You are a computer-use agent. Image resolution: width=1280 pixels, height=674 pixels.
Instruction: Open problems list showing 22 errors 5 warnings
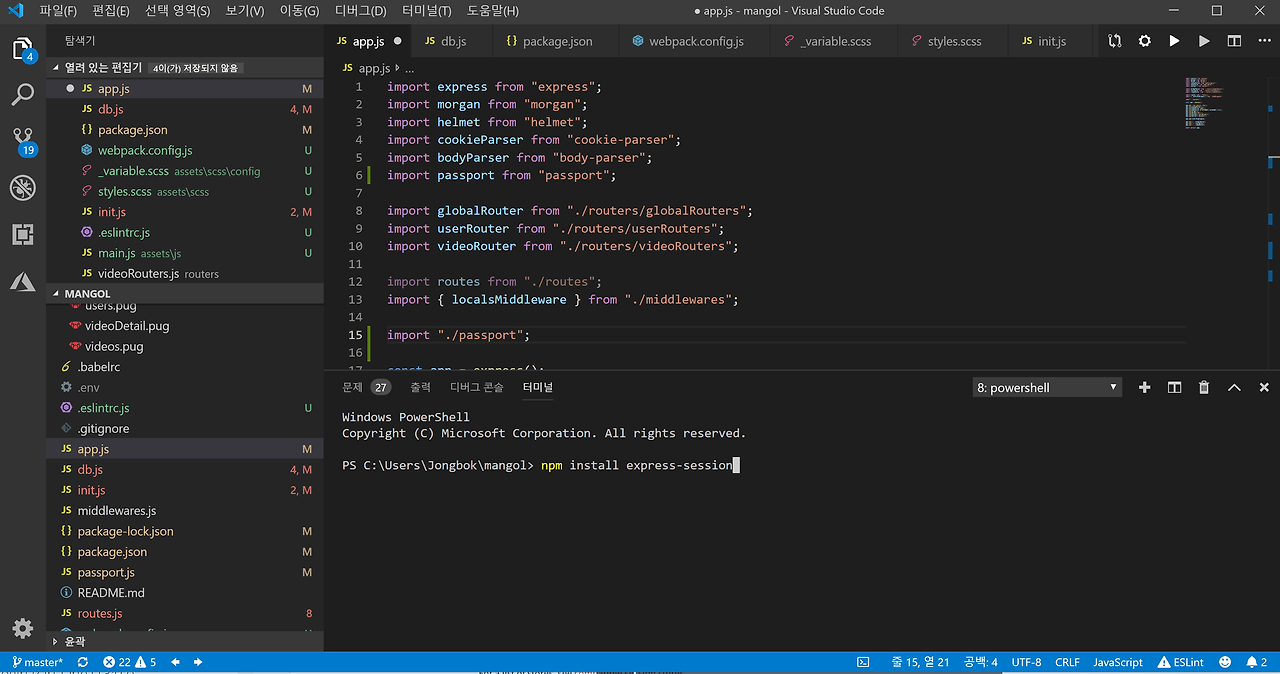coord(130,662)
